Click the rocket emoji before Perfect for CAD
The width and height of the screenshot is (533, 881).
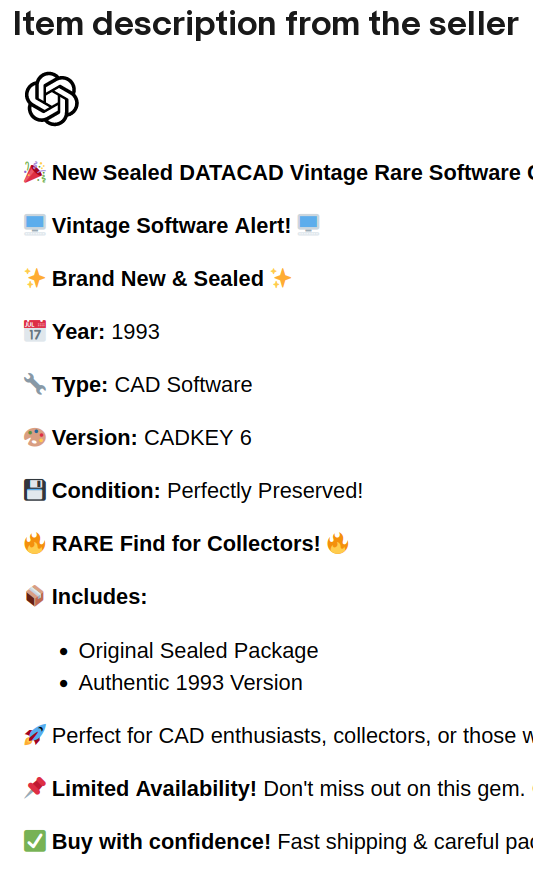(35, 735)
